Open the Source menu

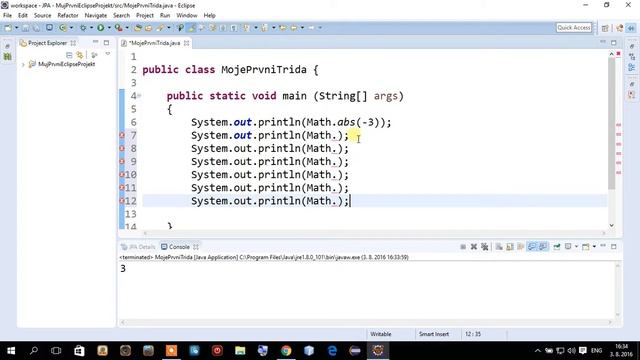pos(42,16)
